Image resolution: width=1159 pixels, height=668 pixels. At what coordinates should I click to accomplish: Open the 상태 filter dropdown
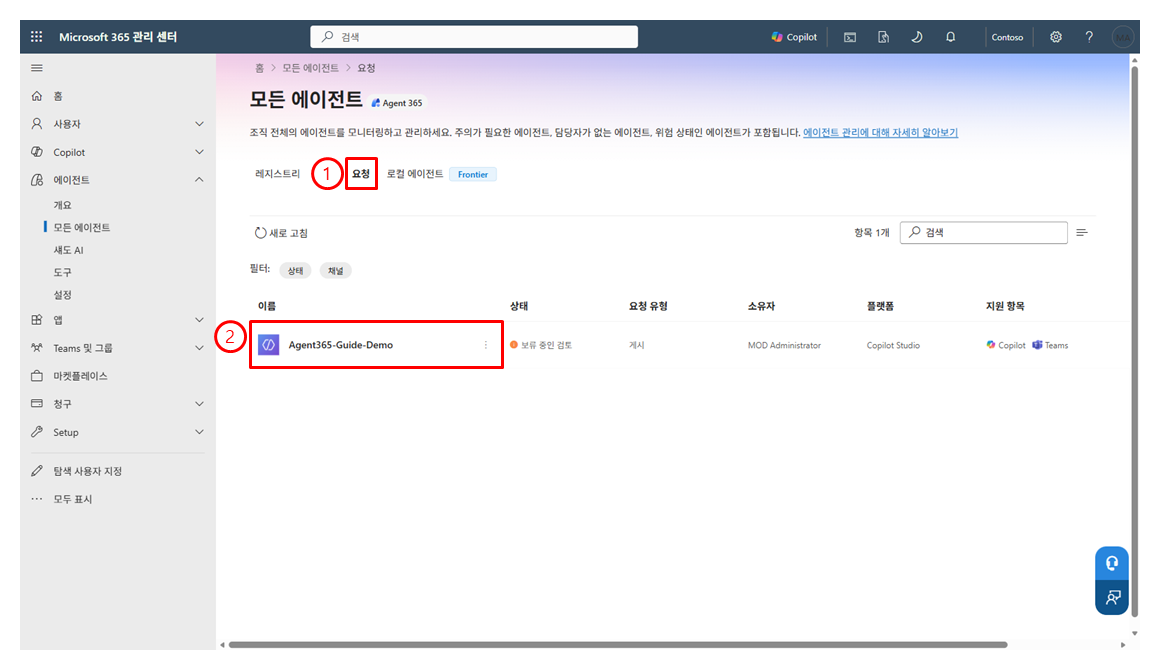(296, 270)
